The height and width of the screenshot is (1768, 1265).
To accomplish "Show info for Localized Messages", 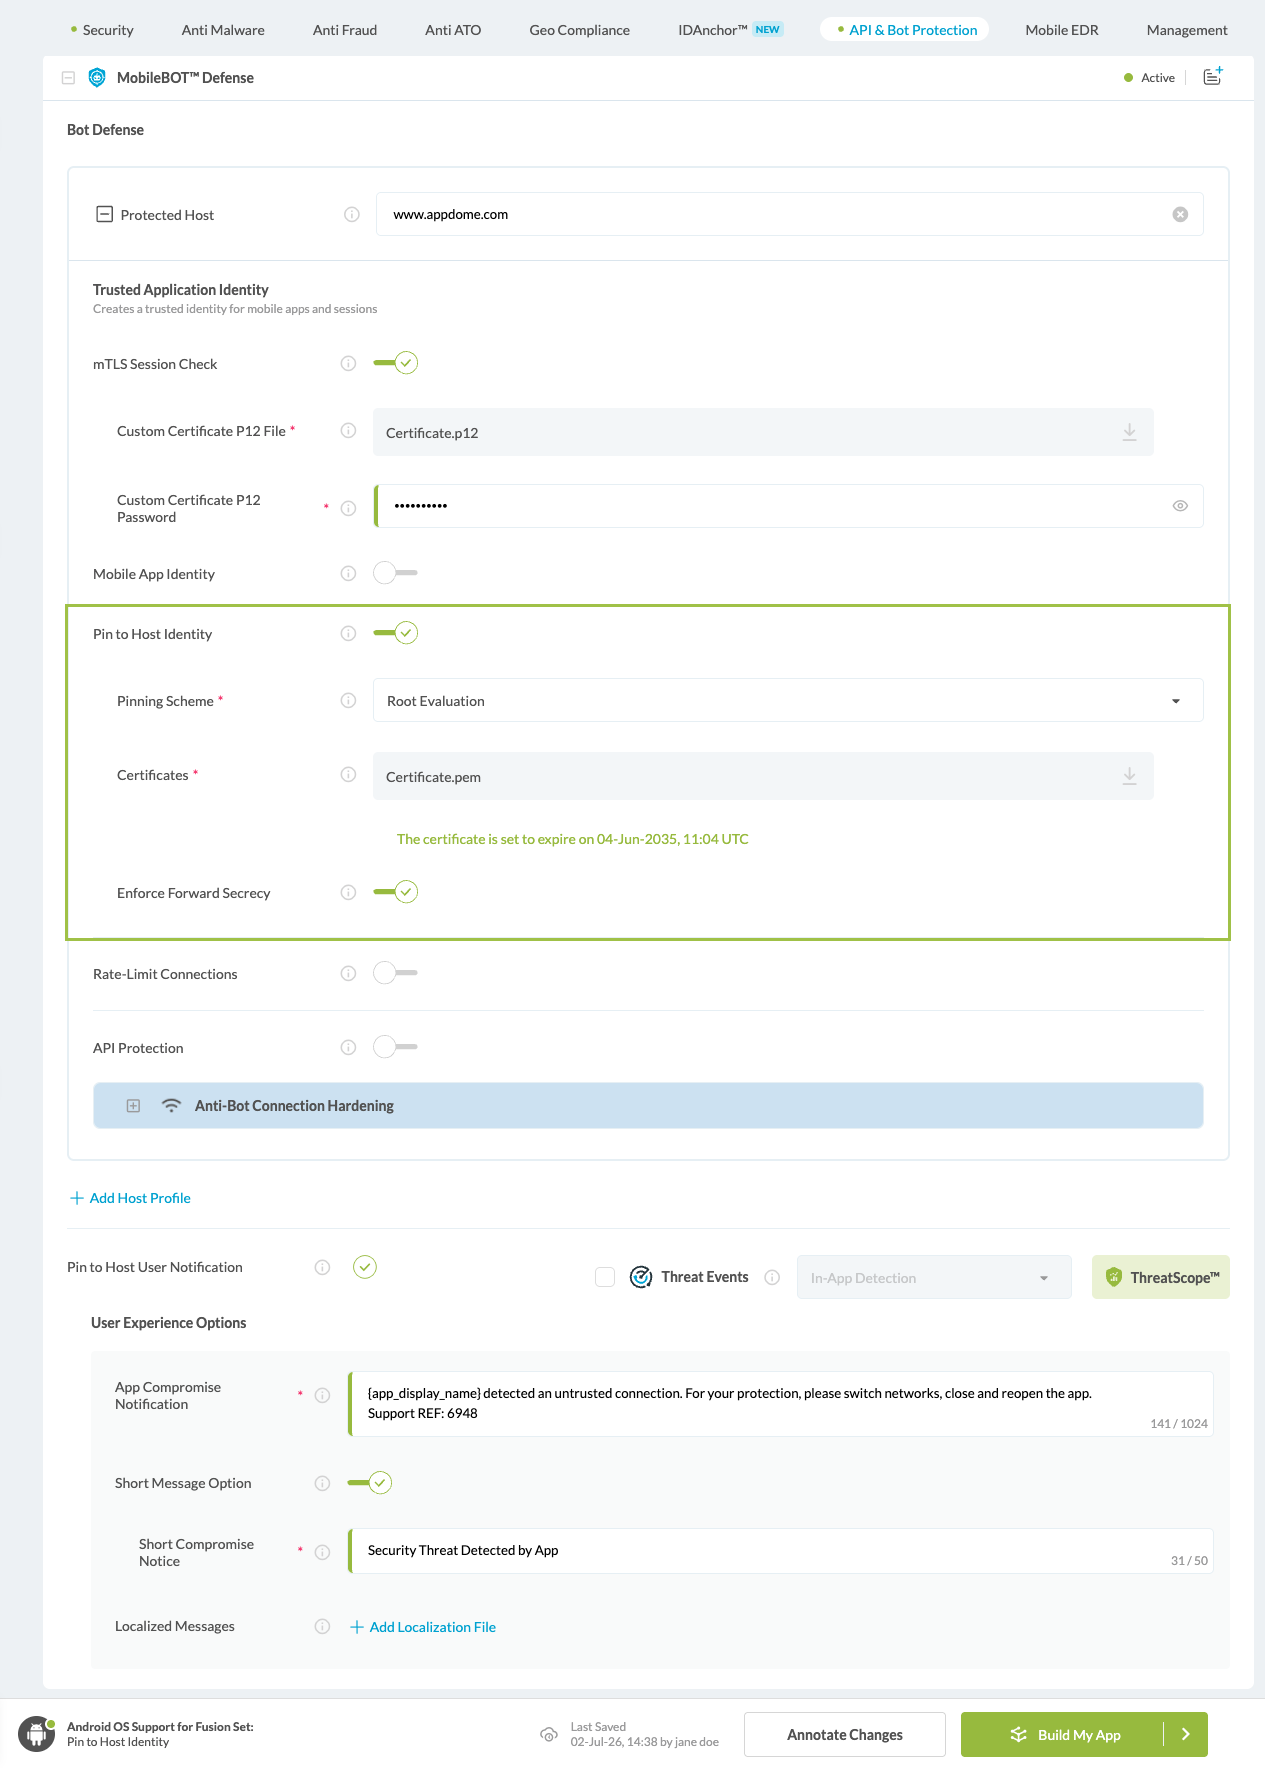I will (322, 1627).
